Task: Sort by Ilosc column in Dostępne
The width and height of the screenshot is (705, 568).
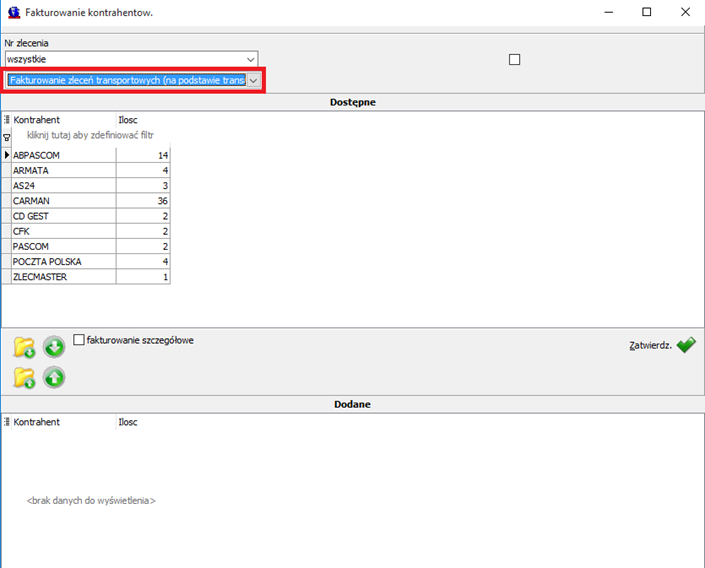Action: click(x=143, y=120)
